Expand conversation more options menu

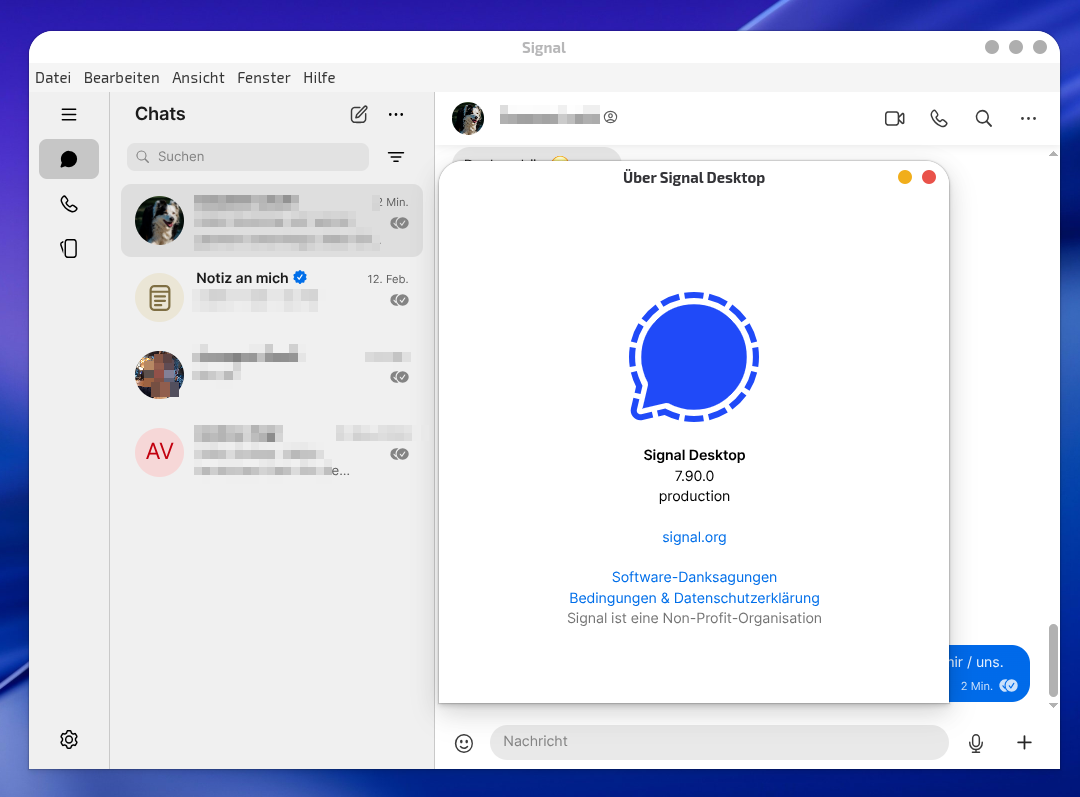(x=1028, y=118)
